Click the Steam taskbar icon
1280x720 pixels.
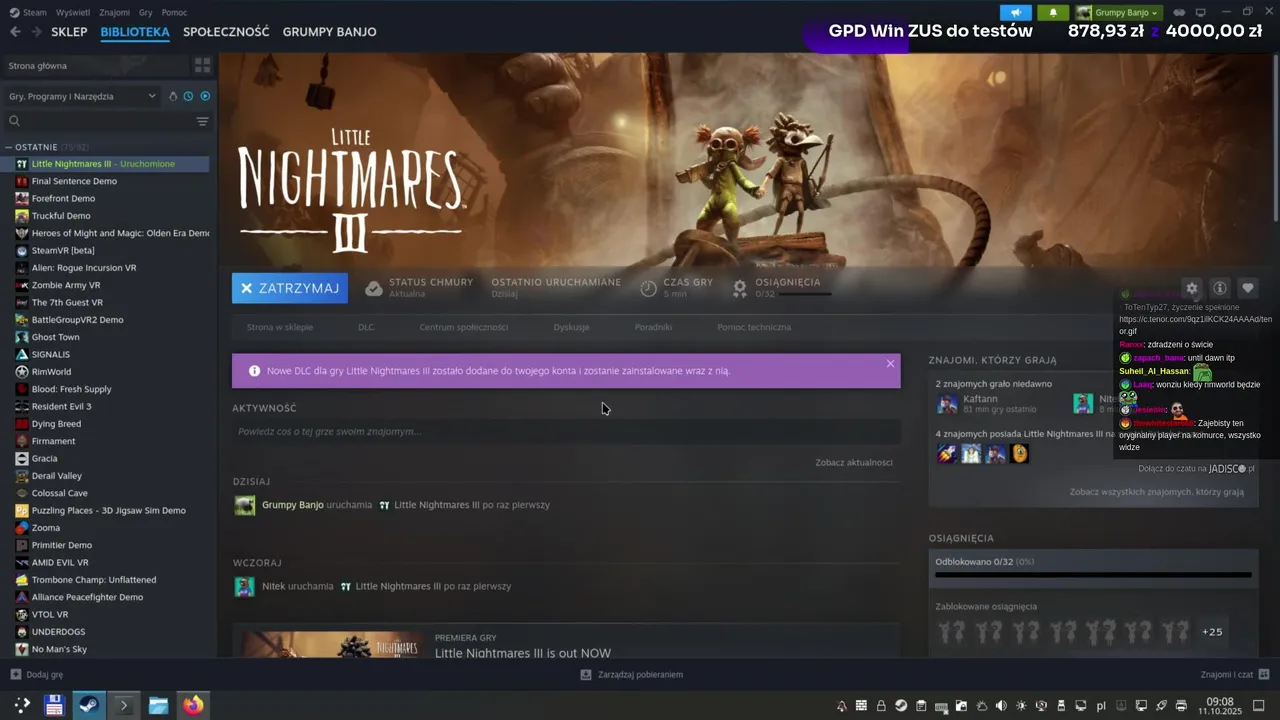(x=89, y=705)
